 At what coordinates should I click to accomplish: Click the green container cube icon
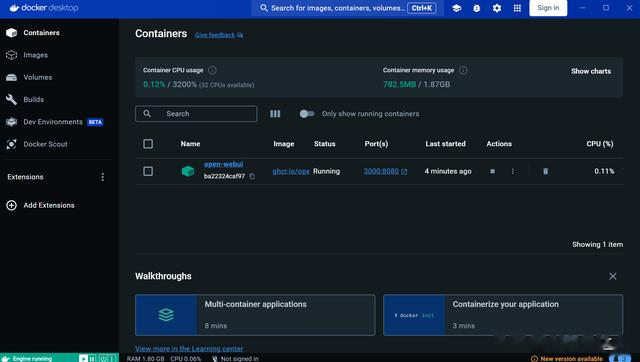point(188,171)
